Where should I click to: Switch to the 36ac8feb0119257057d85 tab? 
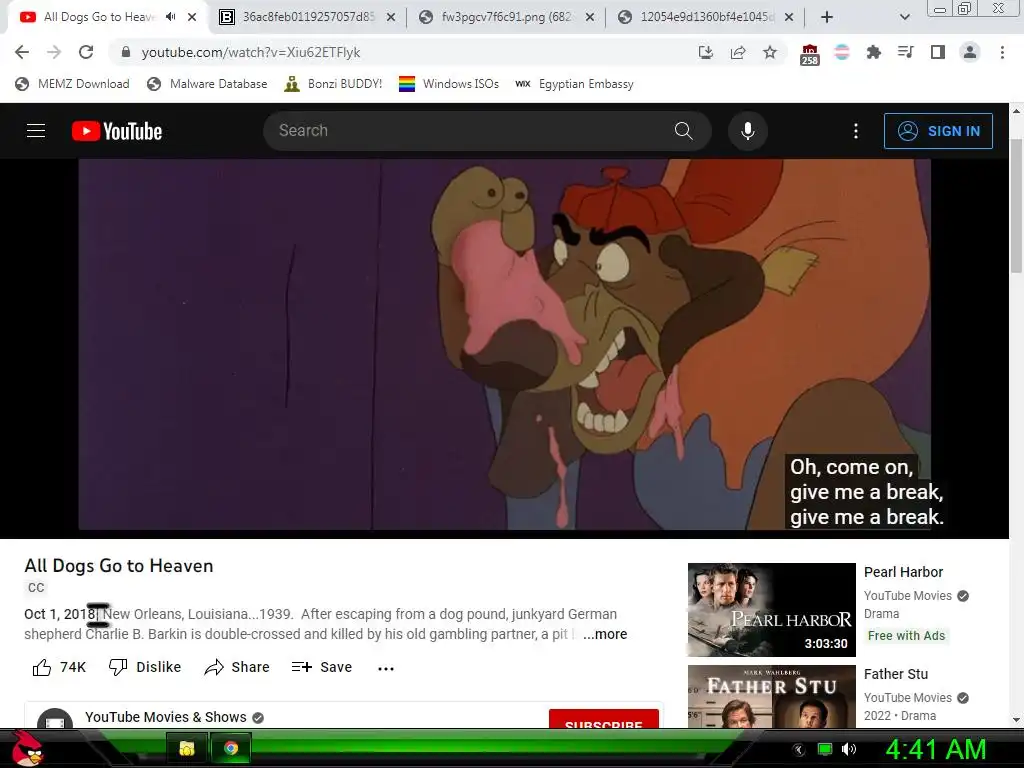(307, 17)
